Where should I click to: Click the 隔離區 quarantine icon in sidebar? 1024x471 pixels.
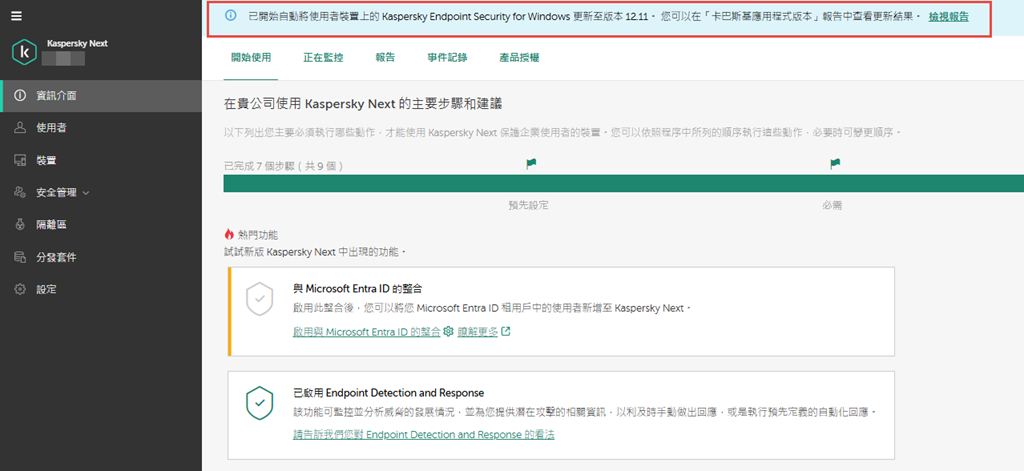19,225
